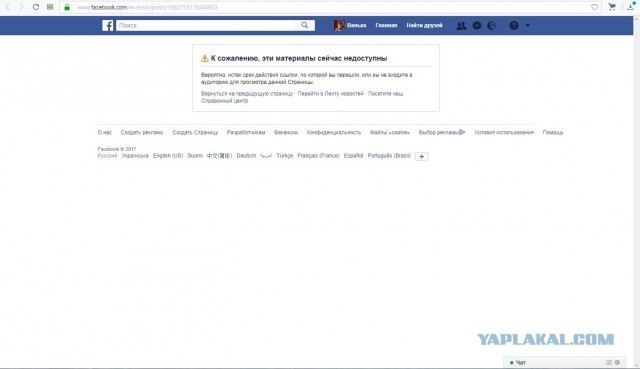Switch language to Türkçe
This screenshot has width=640, height=369.
click(x=284, y=156)
